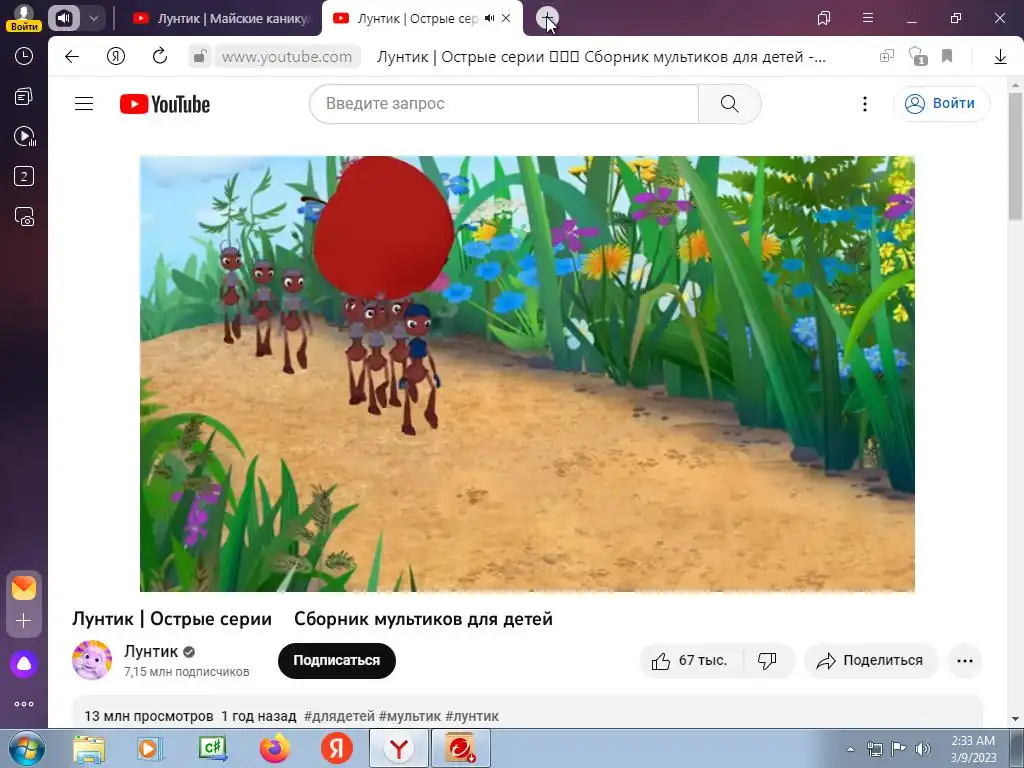Open the red Яндекс icon in taskbar
Screen dimensions: 1024x768
[x=337, y=749]
